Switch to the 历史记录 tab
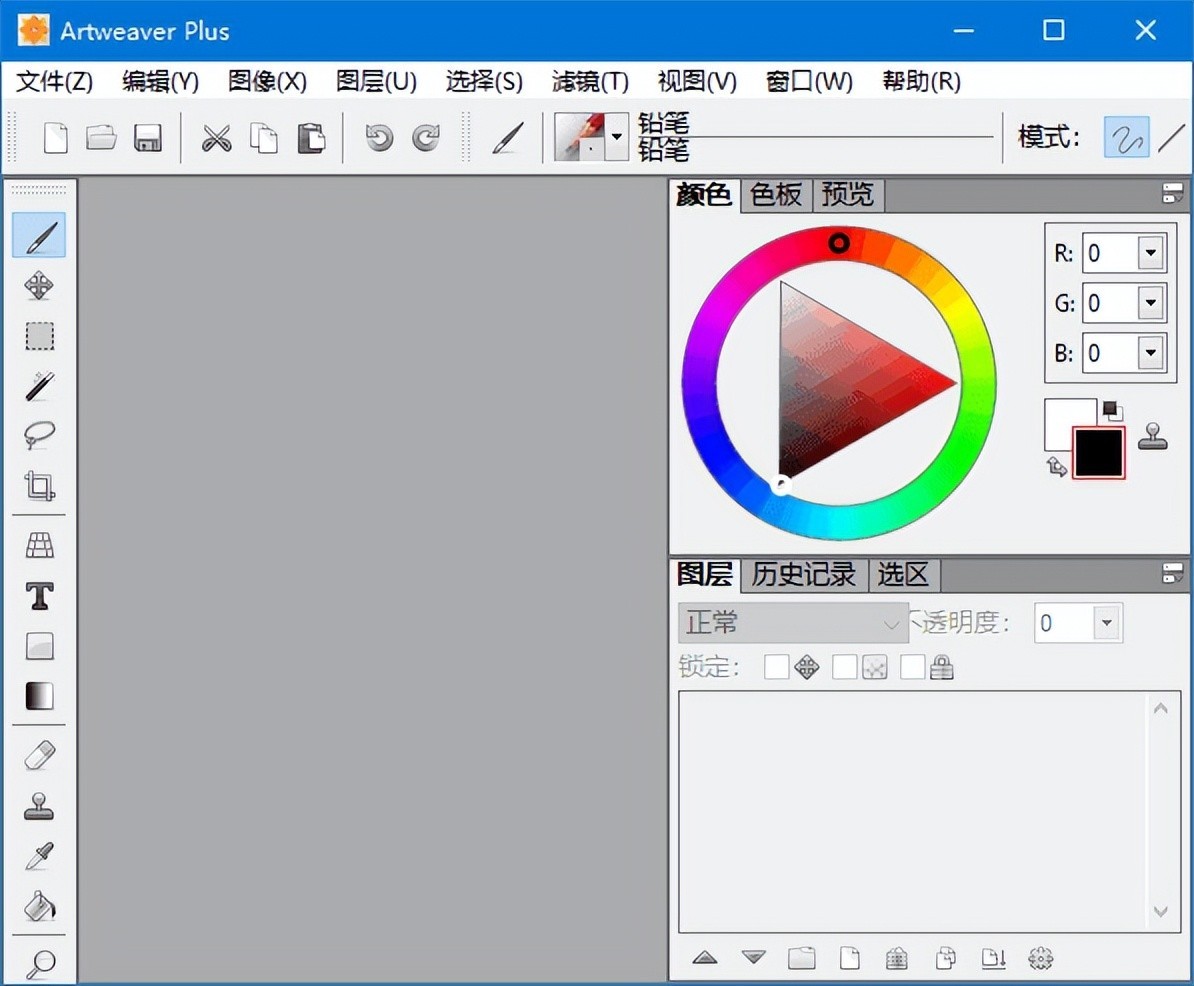This screenshot has height=986, width=1194. pos(803,575)
